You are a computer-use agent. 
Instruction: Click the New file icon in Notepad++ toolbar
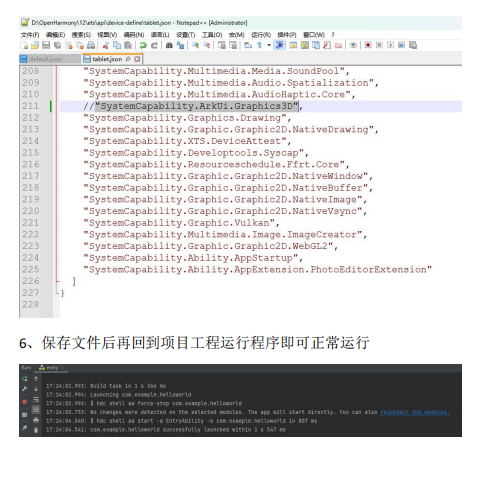pos(24,45)
